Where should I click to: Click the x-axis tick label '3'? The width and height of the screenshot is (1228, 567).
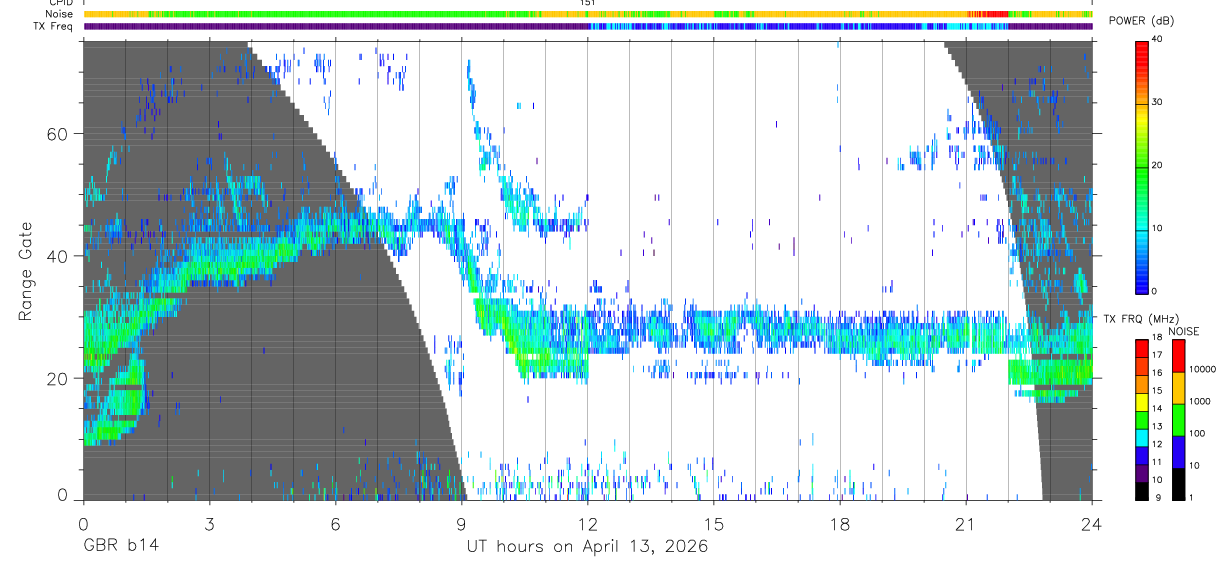209,524
